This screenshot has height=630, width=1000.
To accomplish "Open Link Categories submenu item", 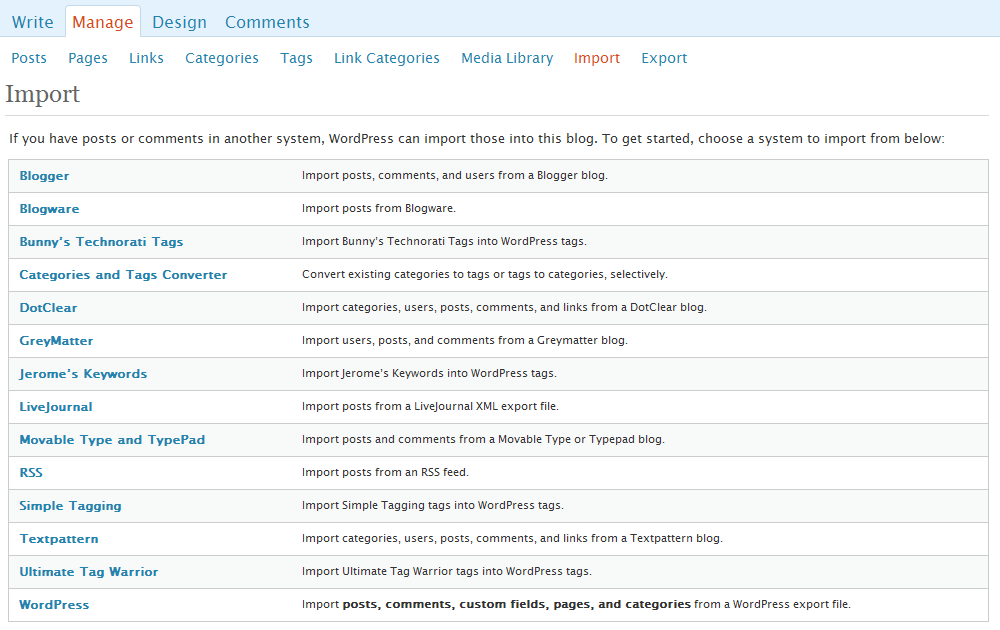I will (x=386, y=58).
